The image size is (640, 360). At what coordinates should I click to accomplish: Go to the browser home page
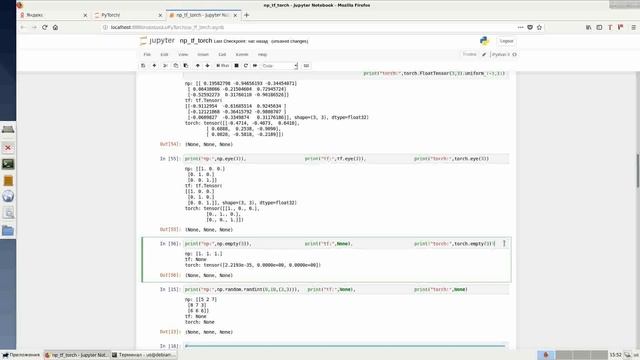[56, 27]
